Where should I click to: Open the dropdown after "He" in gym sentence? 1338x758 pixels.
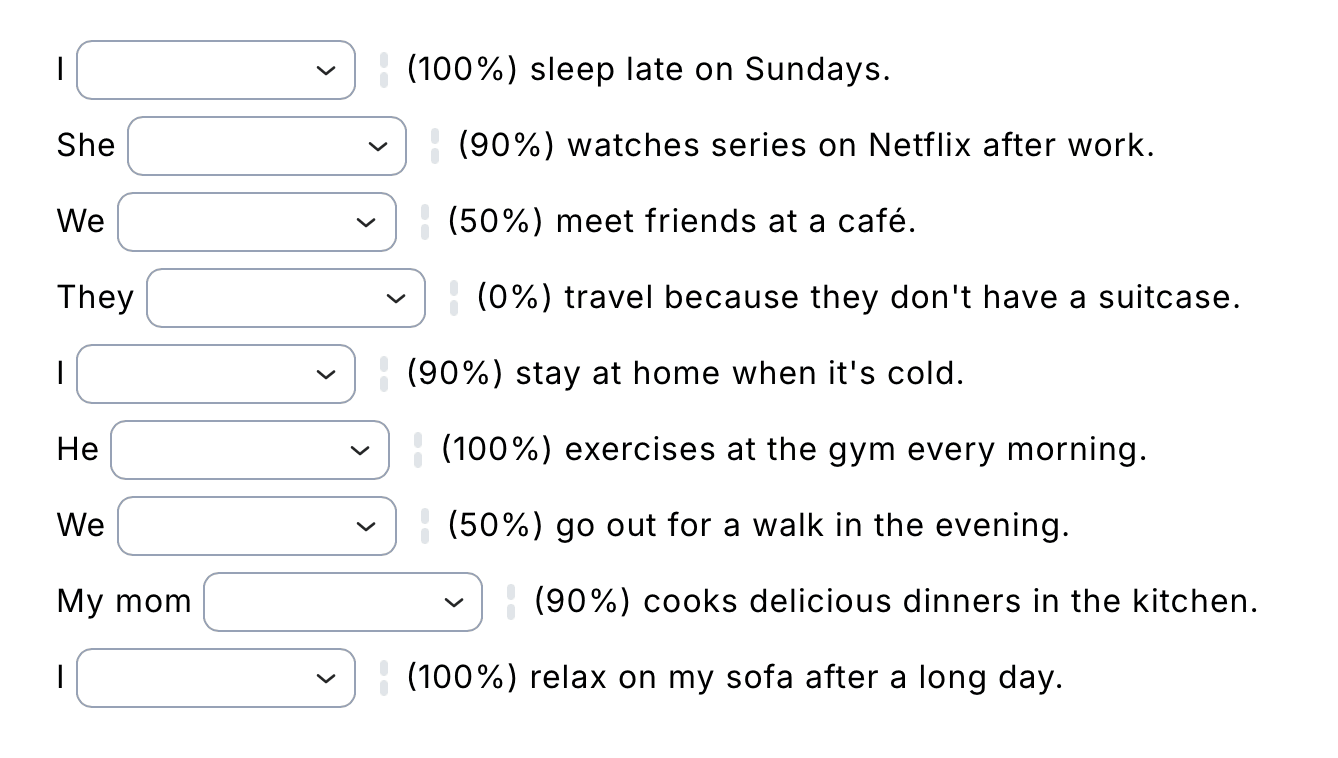250,450
